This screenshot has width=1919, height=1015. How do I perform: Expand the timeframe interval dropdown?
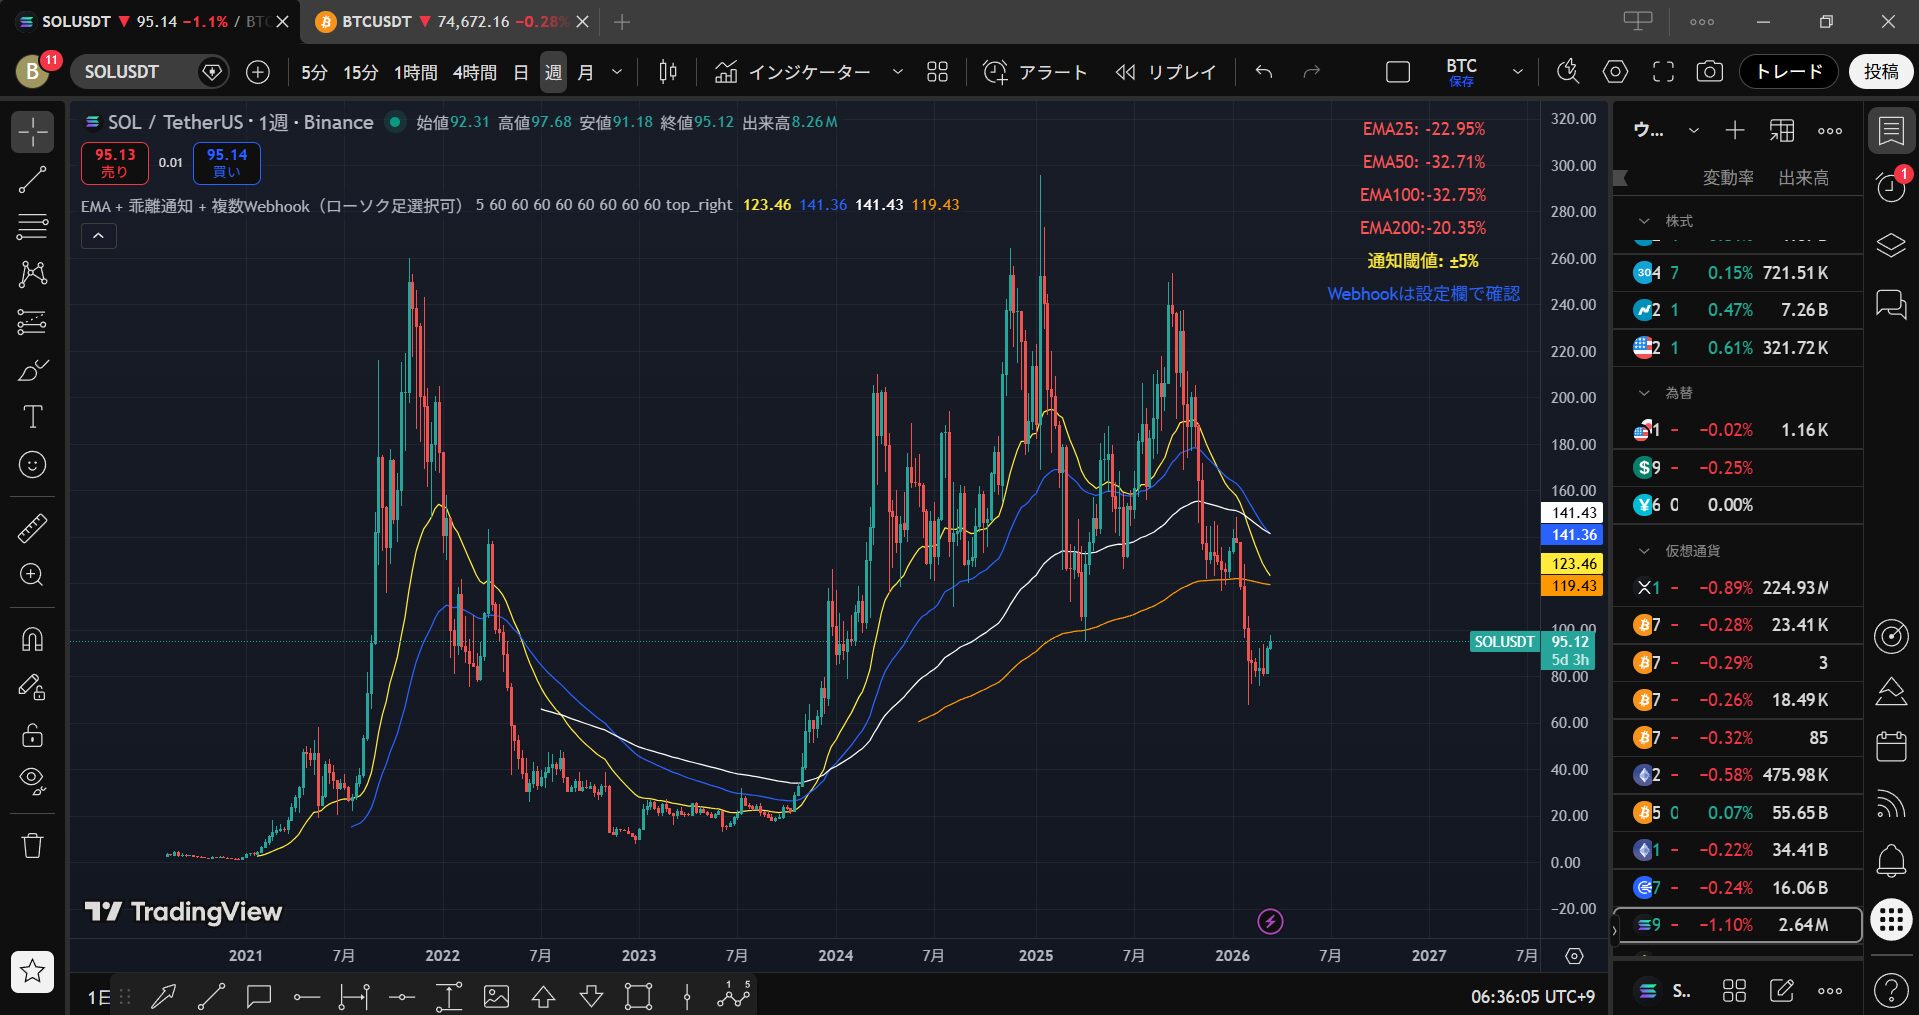617,72
